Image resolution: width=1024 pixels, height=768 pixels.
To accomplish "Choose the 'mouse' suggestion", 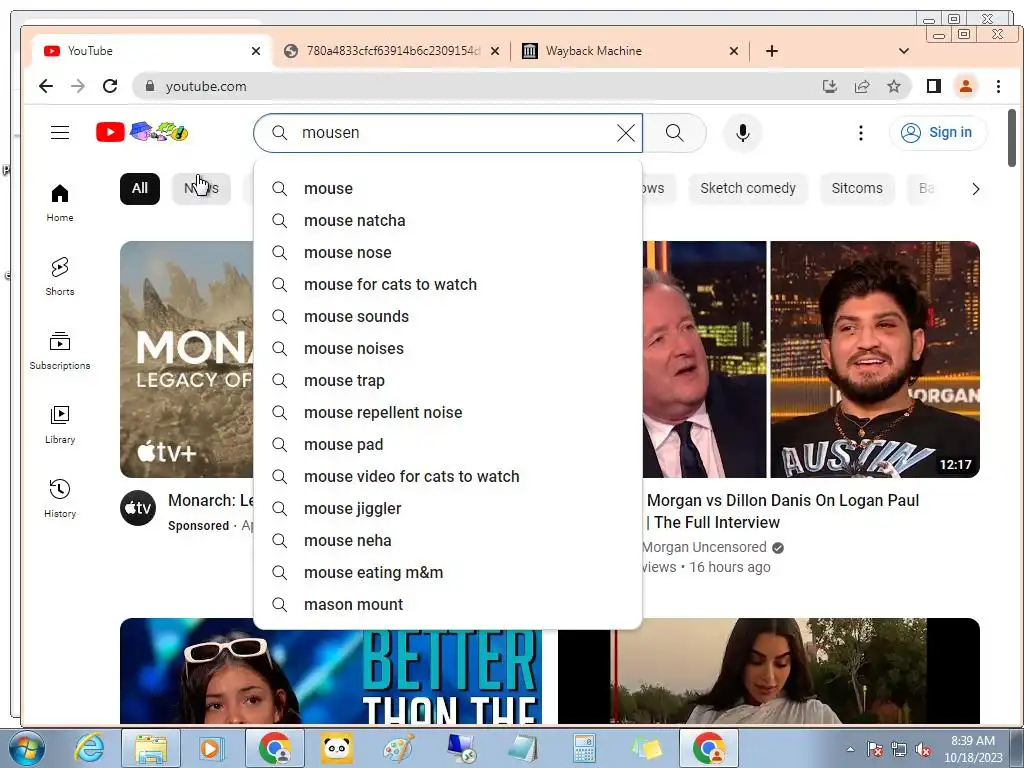I will pos(448,189).
